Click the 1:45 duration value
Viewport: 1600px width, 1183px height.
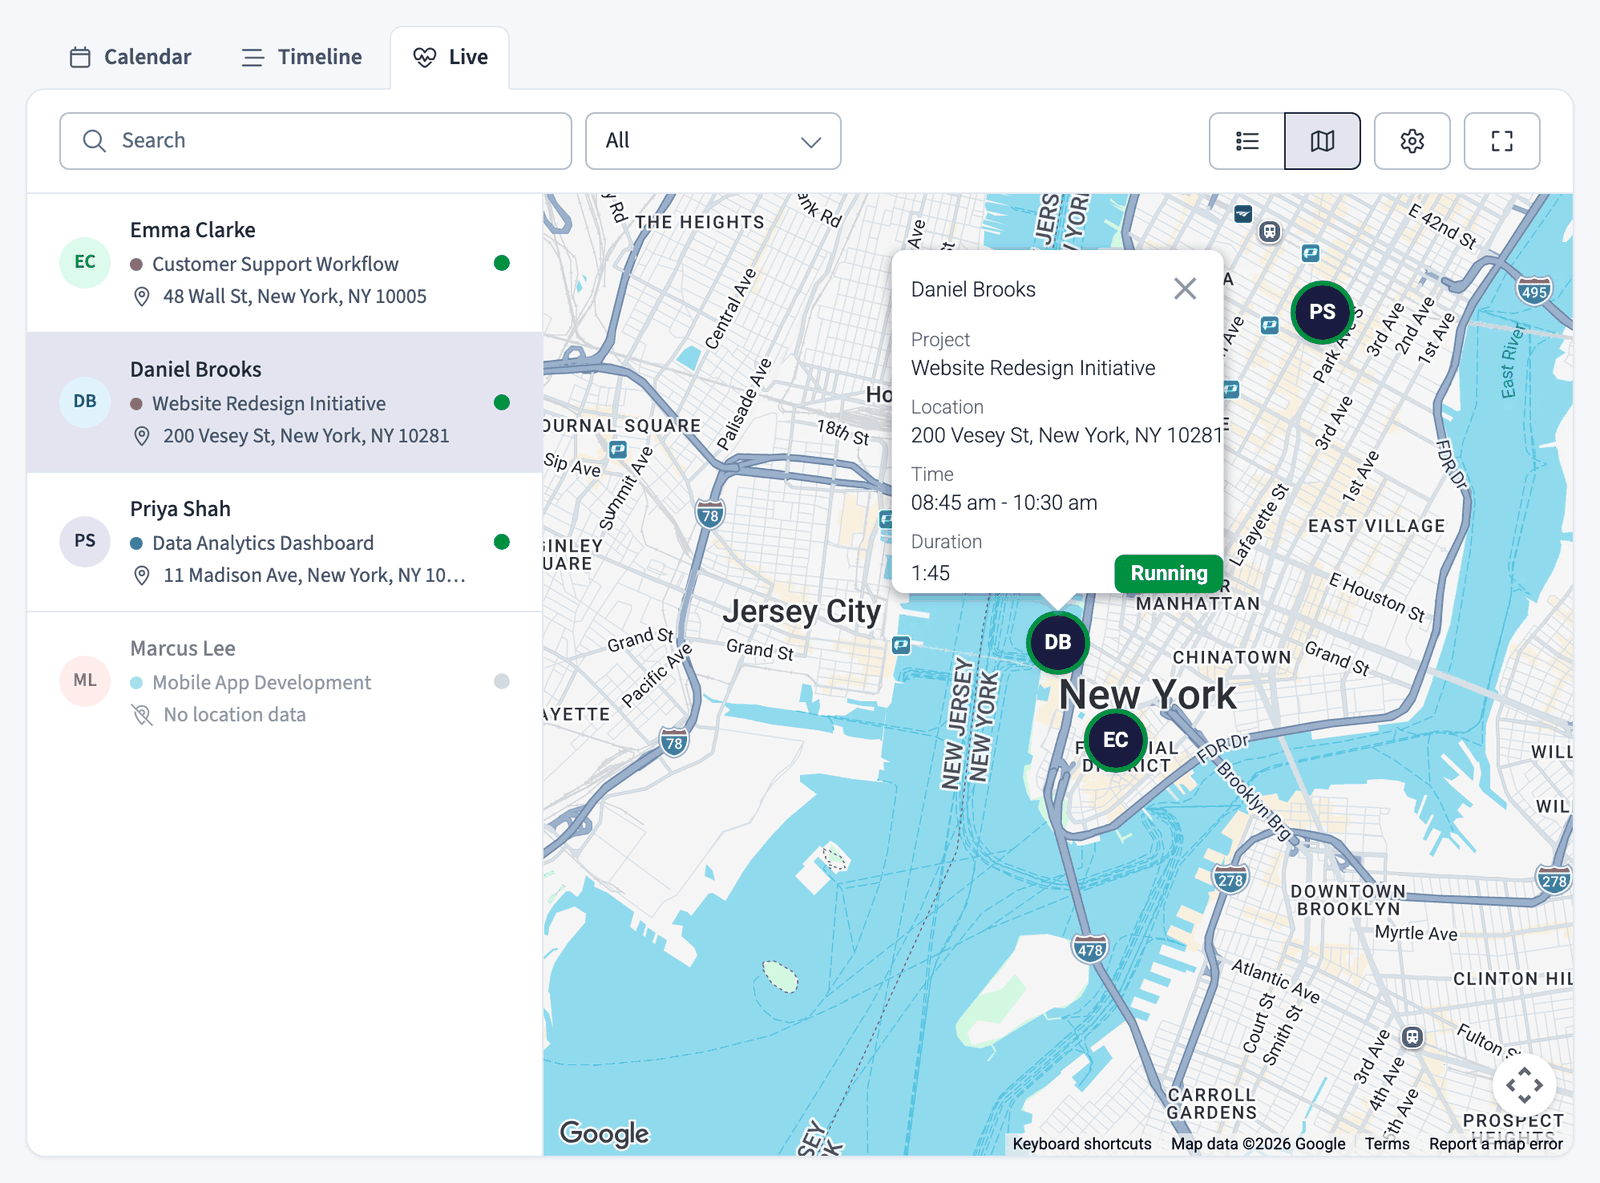(931, 573)
